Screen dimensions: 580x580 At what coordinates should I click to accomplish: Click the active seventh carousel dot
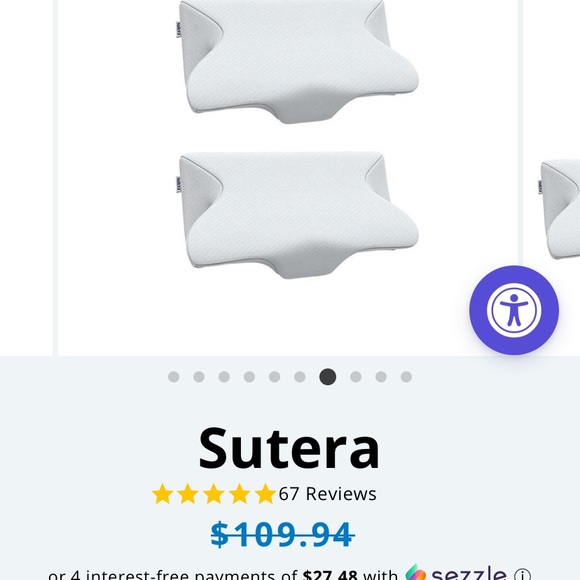pyautogui.click(x=328, y=377)
